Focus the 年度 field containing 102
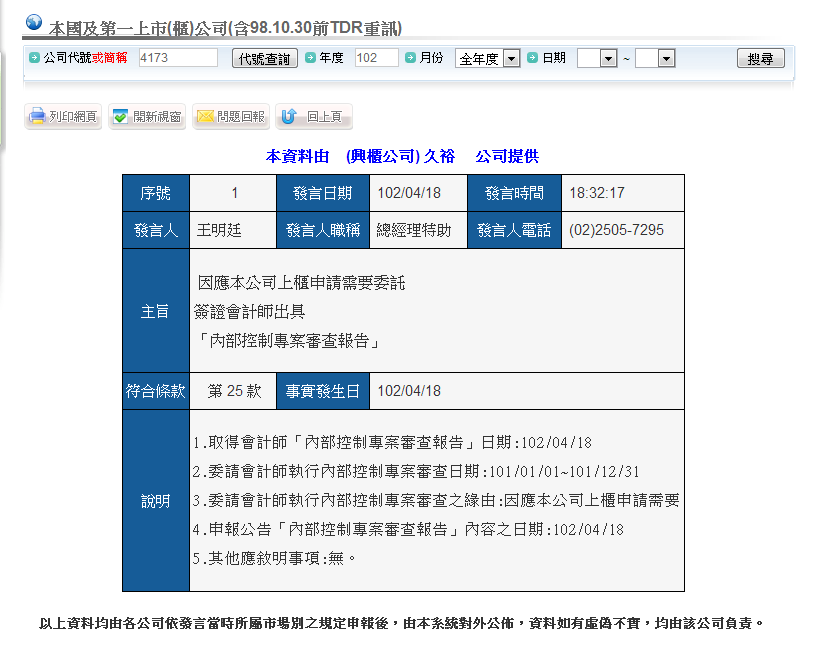Screen dimensions: 824x645 (x=376, y=58)
